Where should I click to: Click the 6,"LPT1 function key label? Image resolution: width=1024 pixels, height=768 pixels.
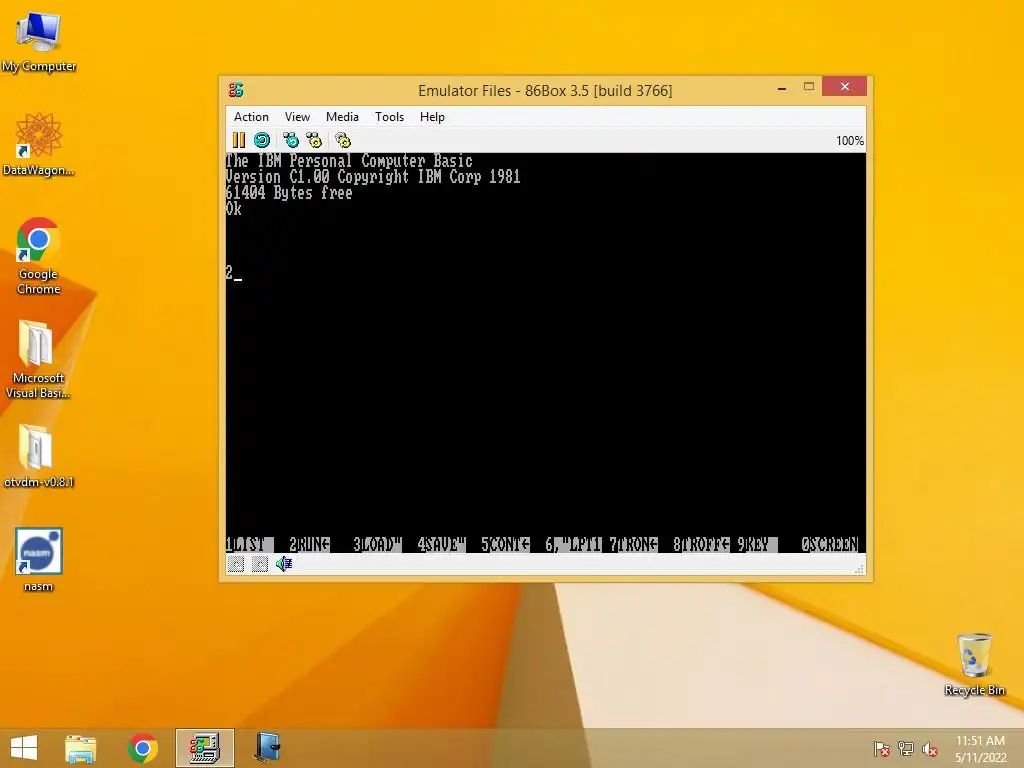tap(573, 545)
